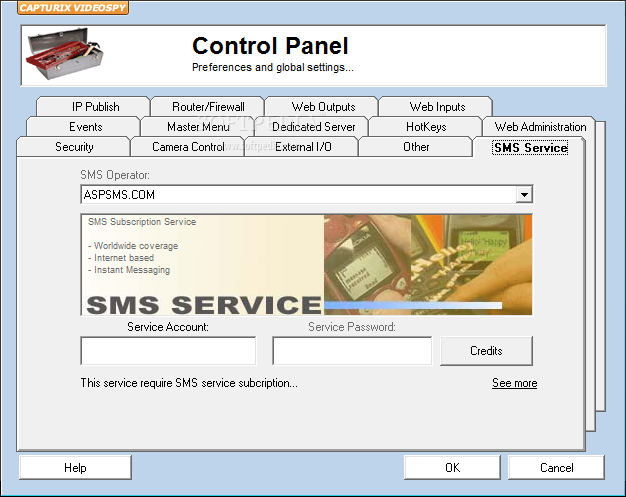Click the Cancel button
Screen dimensions: 626x497
(x=557, y=467)
